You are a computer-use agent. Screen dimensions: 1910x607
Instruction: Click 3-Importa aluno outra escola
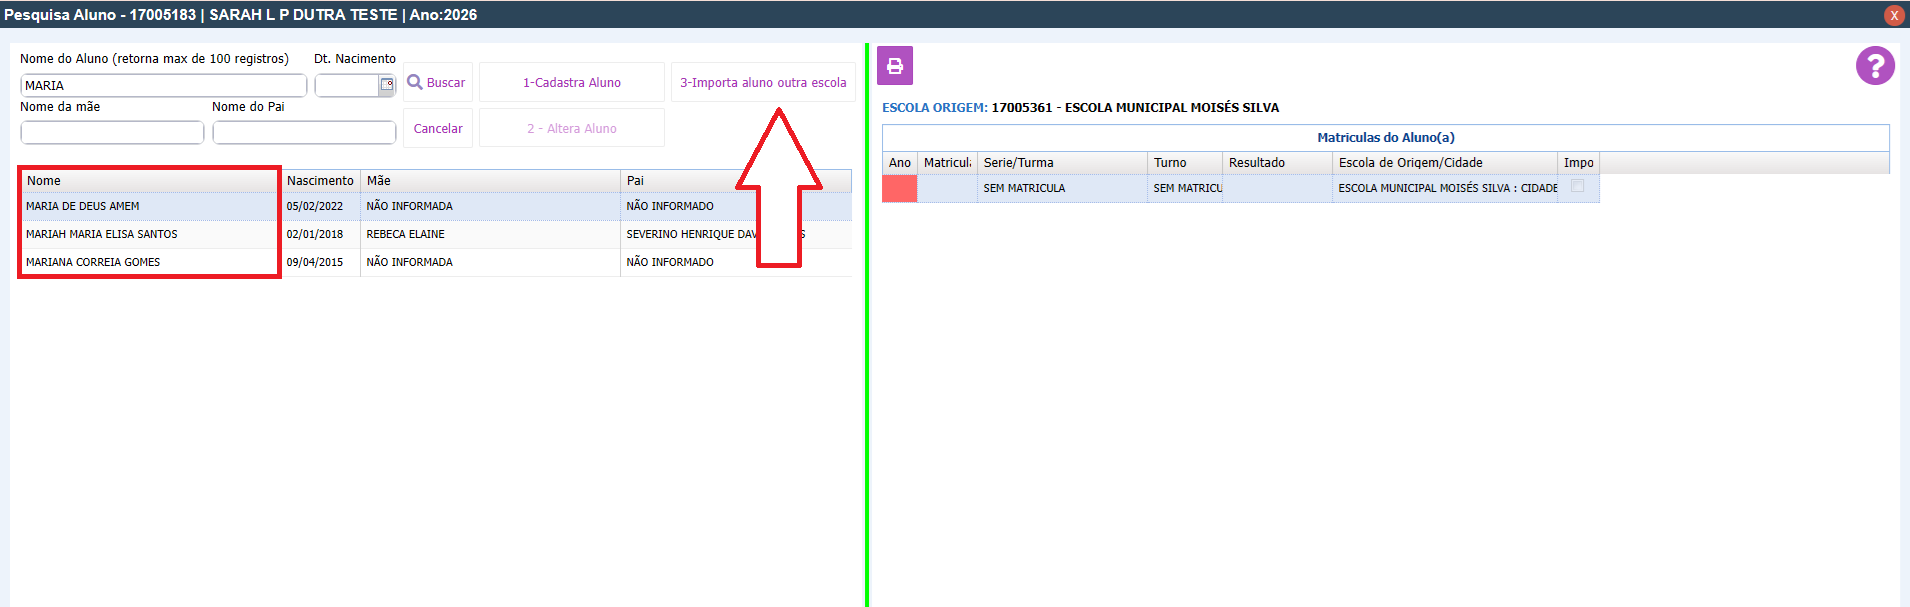coord(763,83)
